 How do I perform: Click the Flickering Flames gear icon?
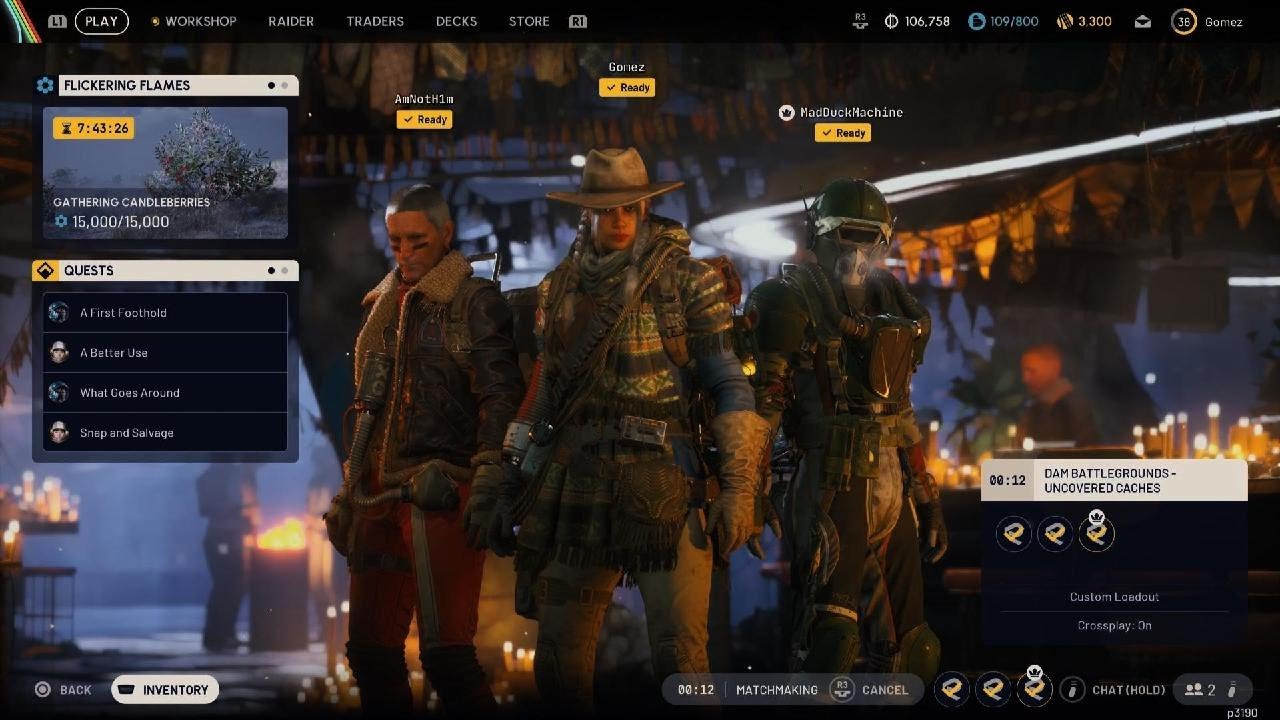click(45, 85)
